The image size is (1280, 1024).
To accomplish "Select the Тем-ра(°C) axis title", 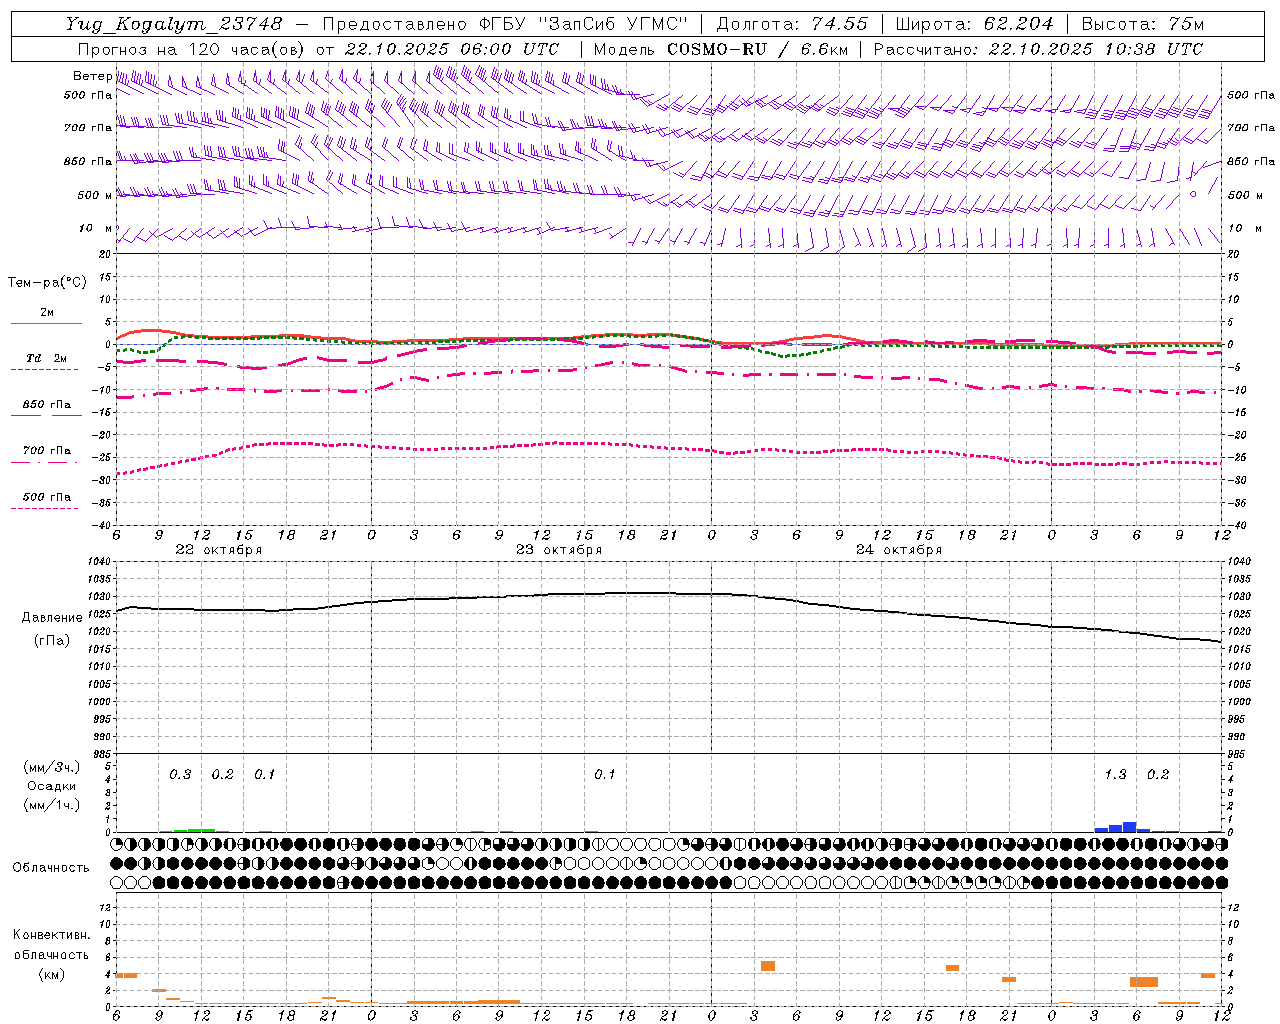I will (47, 283).
